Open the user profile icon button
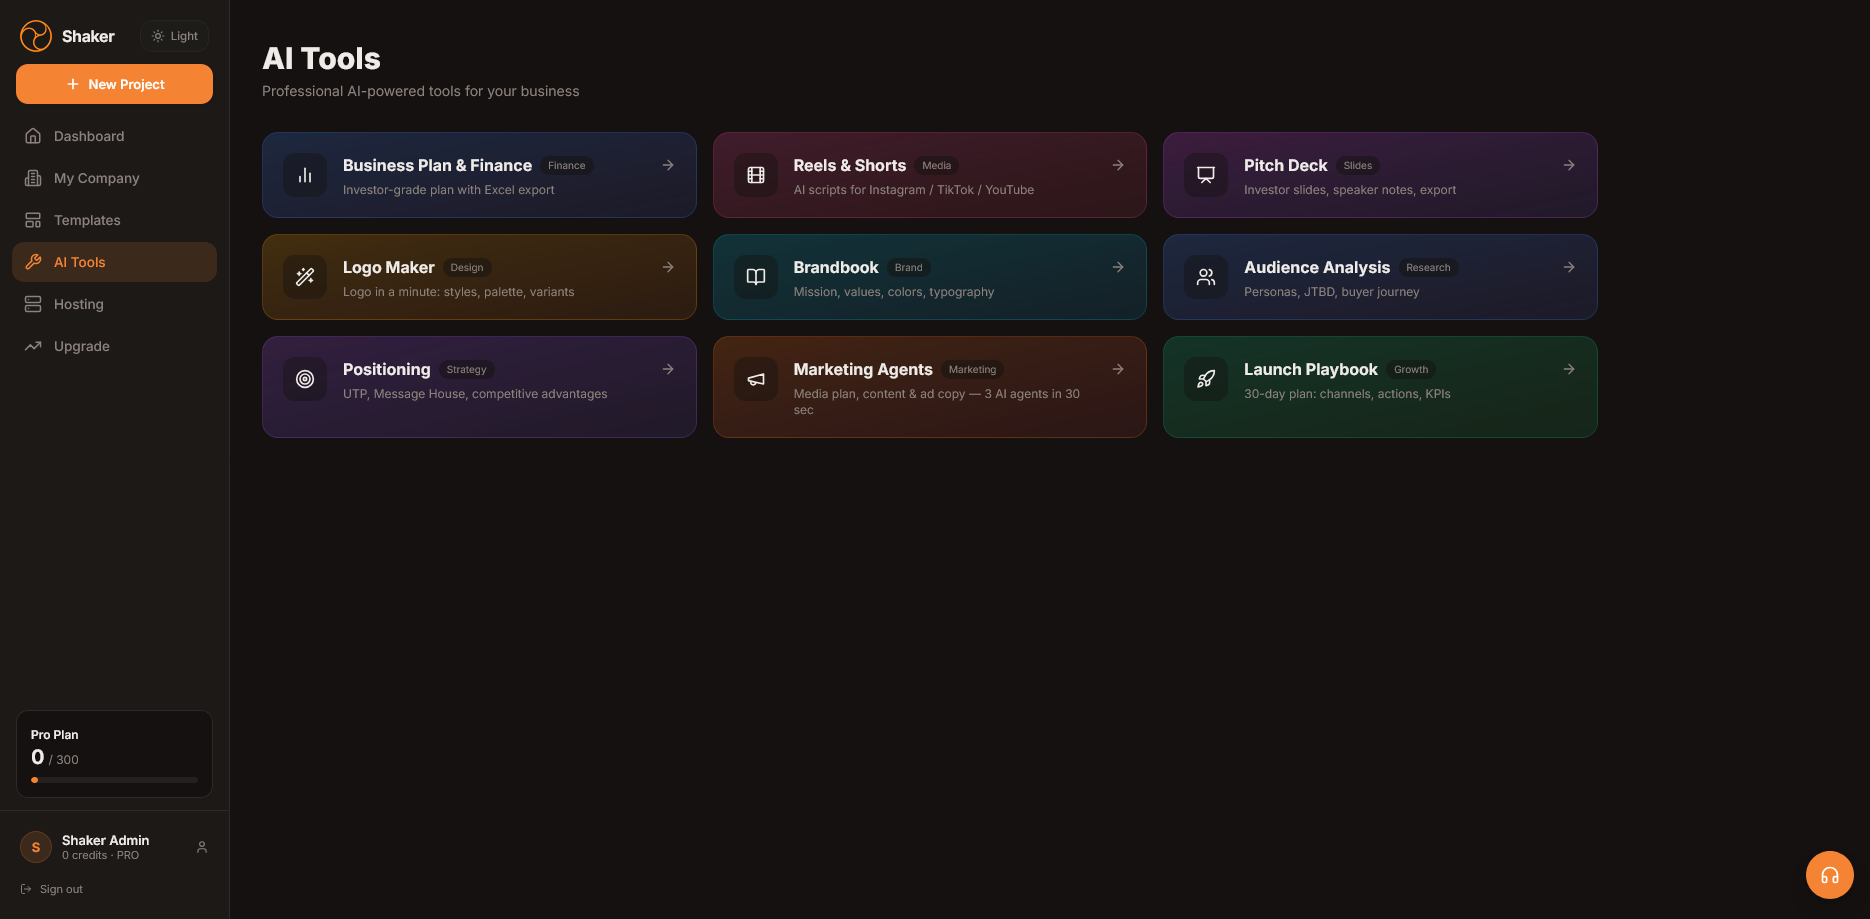Screen dimensions: 1870x919 click(202, 847)
